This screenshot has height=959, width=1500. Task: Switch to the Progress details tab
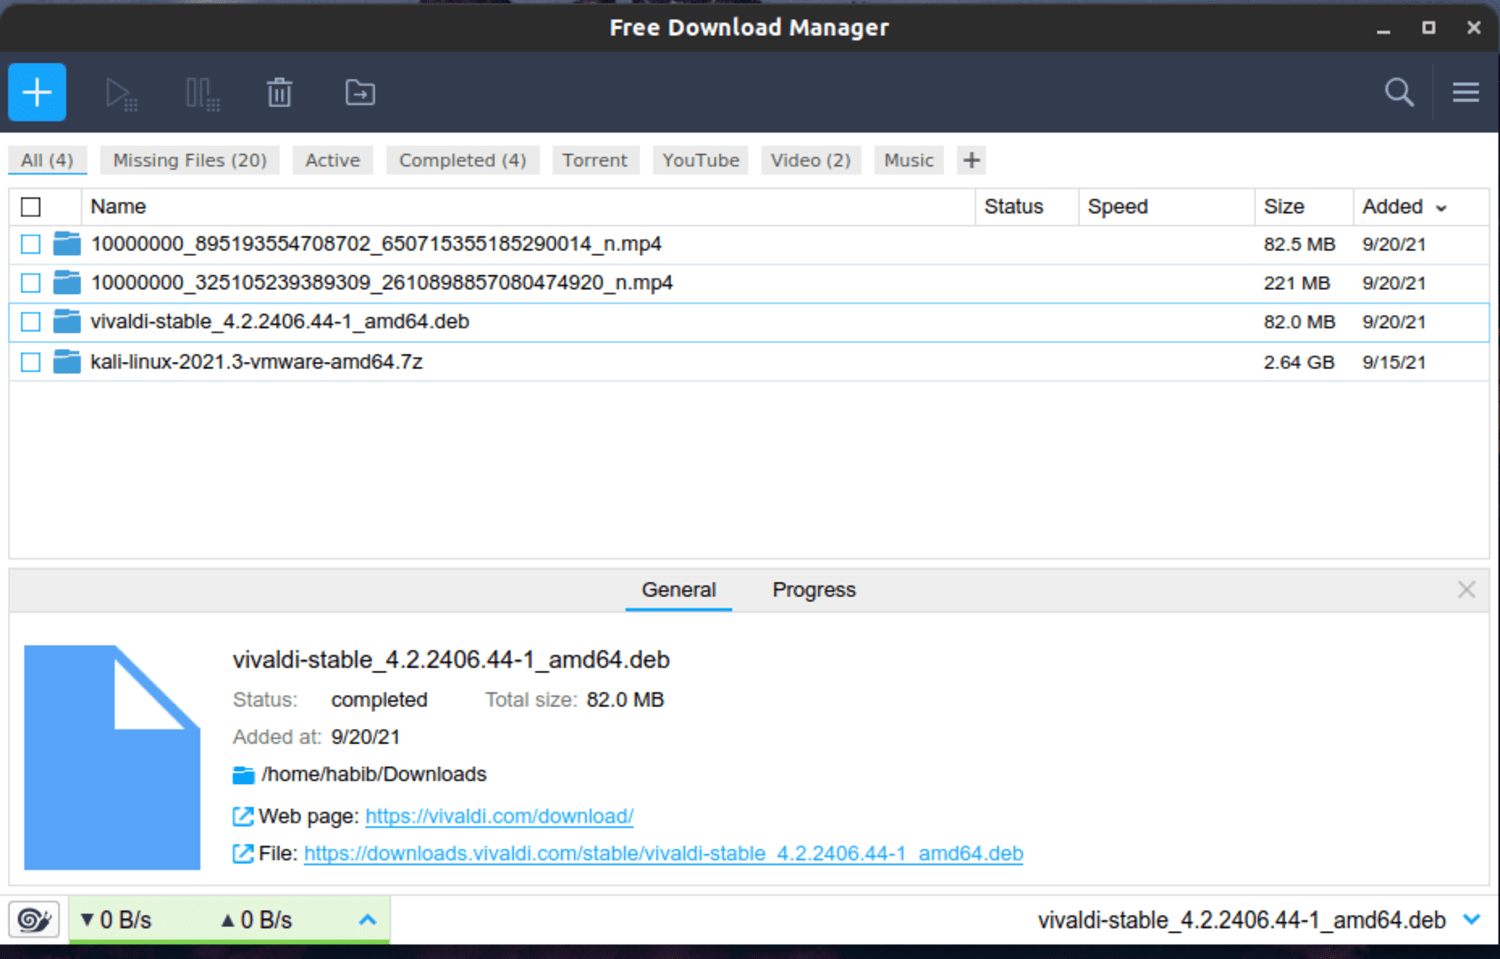coord(814,590)
